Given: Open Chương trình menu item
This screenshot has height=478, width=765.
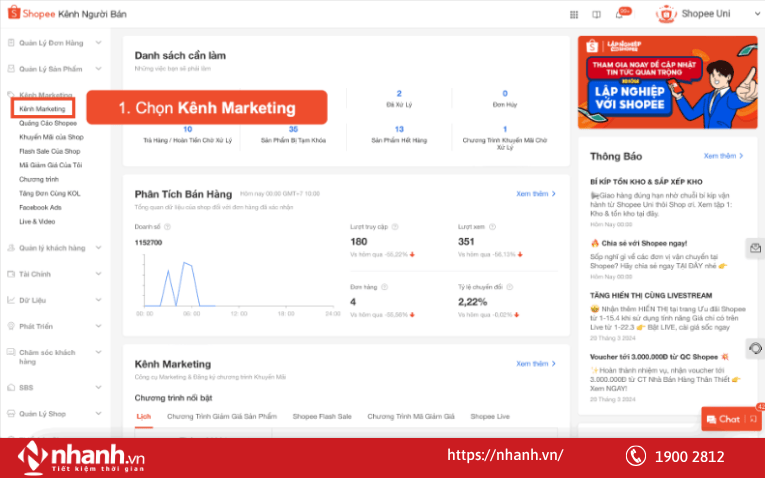Looking at the screenshot, I should 39,179.
